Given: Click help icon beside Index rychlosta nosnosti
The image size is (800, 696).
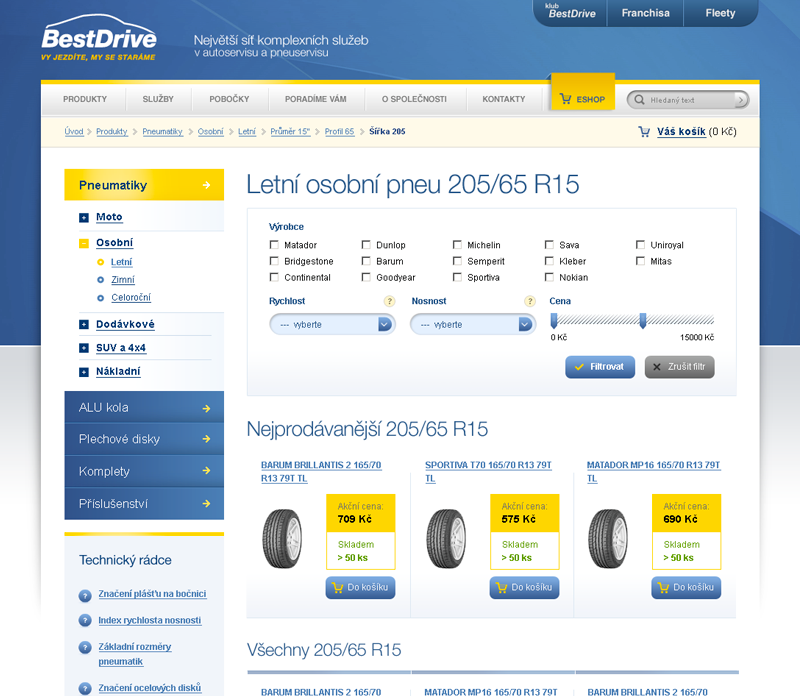Looking at the screenshot, I should tap(85, 621).
